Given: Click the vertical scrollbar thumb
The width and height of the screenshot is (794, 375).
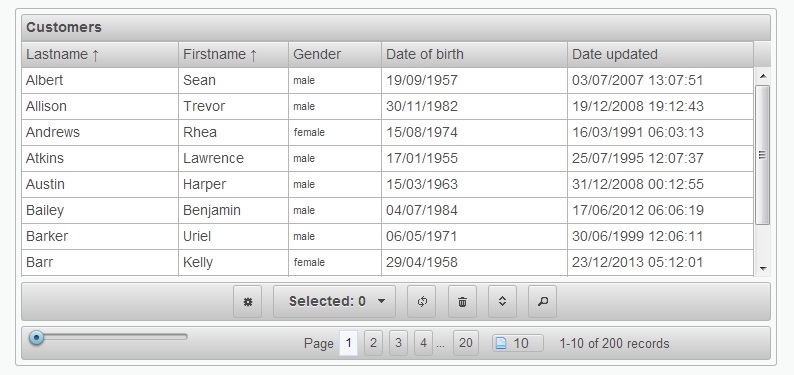Looking at the screenshot, I should pos(763,155).
